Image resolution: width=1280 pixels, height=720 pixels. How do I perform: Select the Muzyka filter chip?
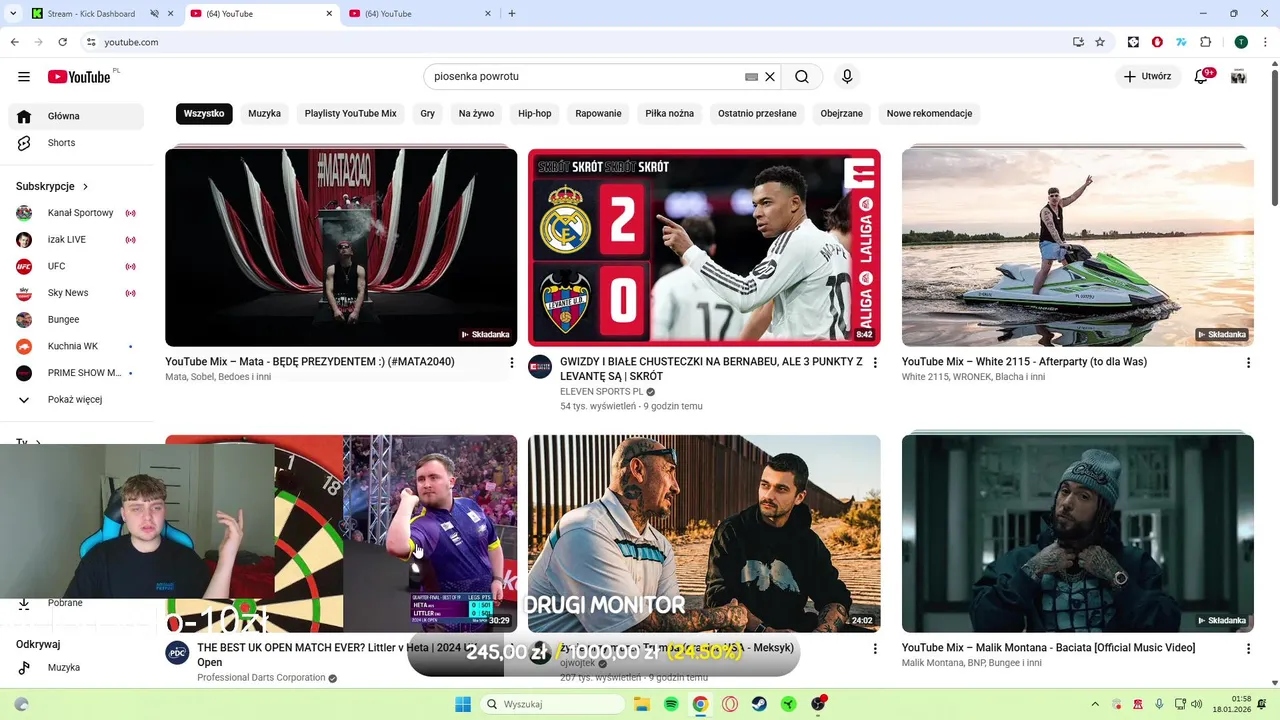pyautogui.click(x=264, y=114)
